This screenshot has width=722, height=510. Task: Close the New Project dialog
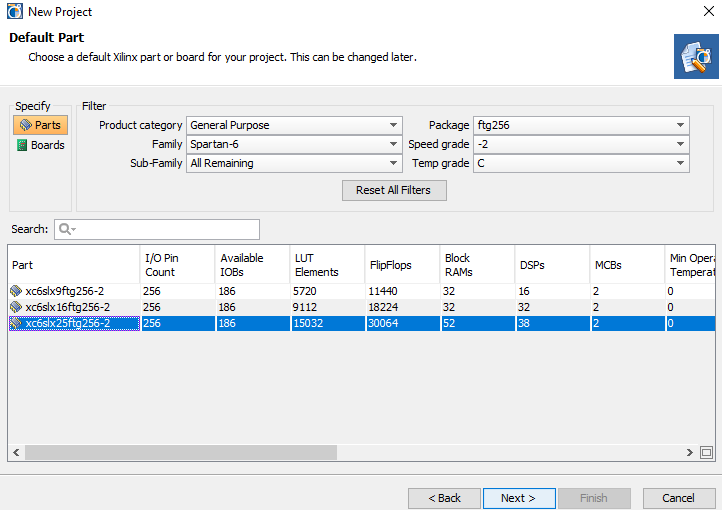[x=709, y=12]
